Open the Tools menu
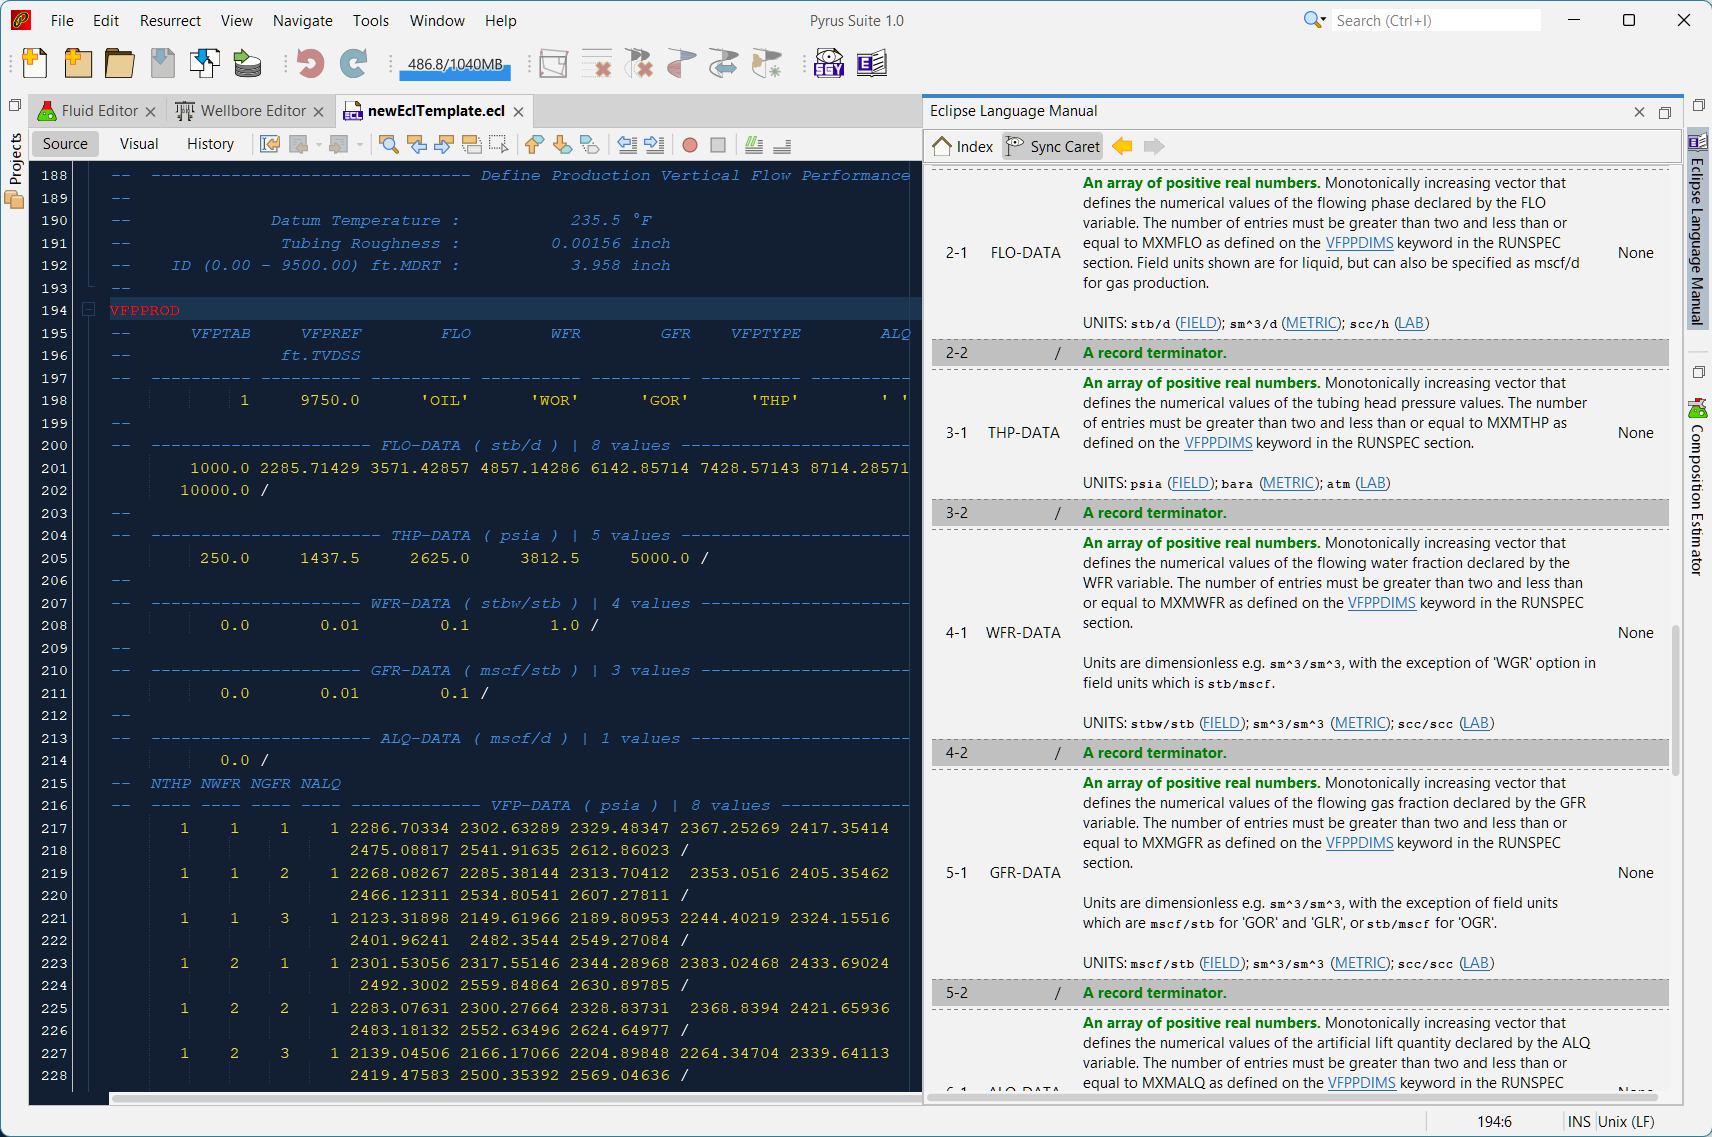 point(371,21)
